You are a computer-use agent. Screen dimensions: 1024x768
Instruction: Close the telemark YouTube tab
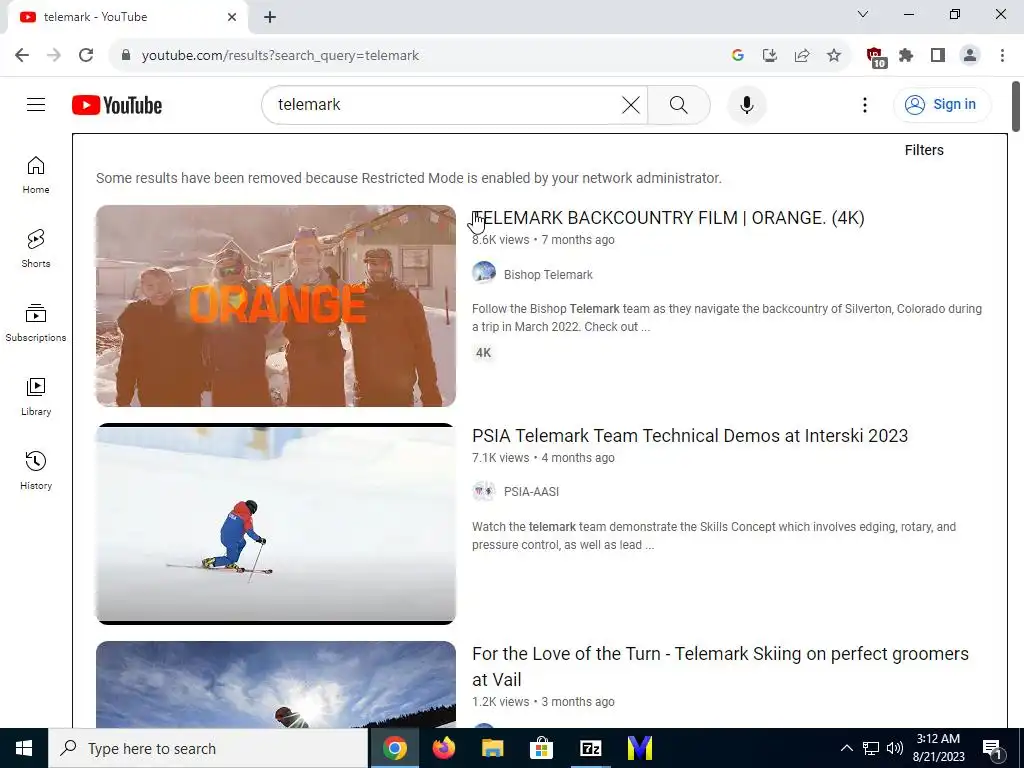point(232,17)
